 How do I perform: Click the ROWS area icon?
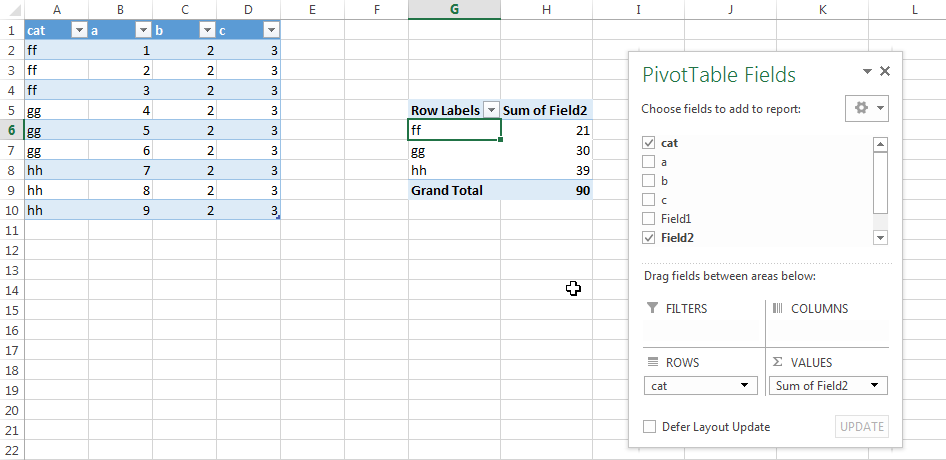coord(652,362)
